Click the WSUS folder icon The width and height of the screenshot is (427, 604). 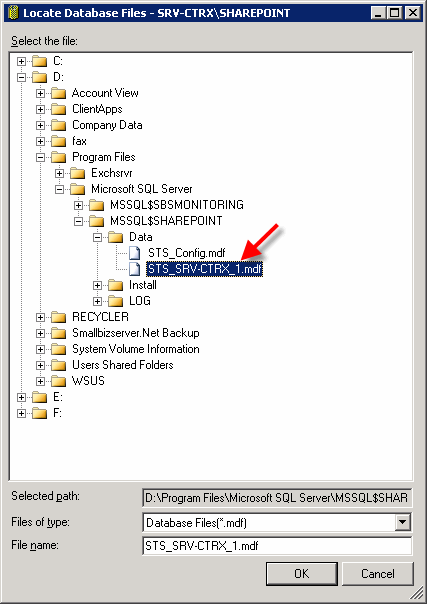(59, 381)
